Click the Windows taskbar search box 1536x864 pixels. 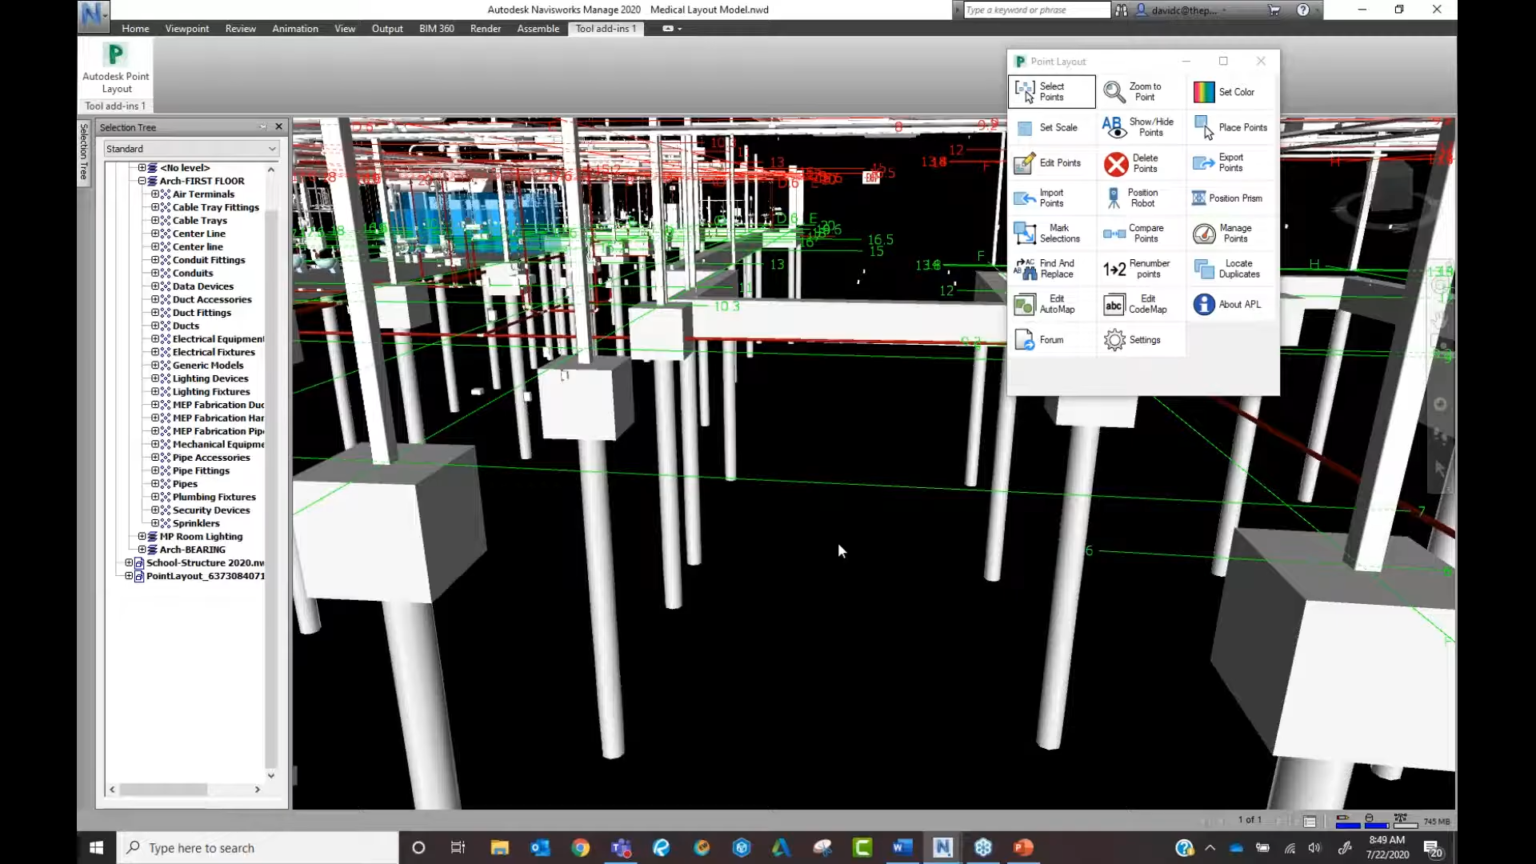[x=257, y=848]
